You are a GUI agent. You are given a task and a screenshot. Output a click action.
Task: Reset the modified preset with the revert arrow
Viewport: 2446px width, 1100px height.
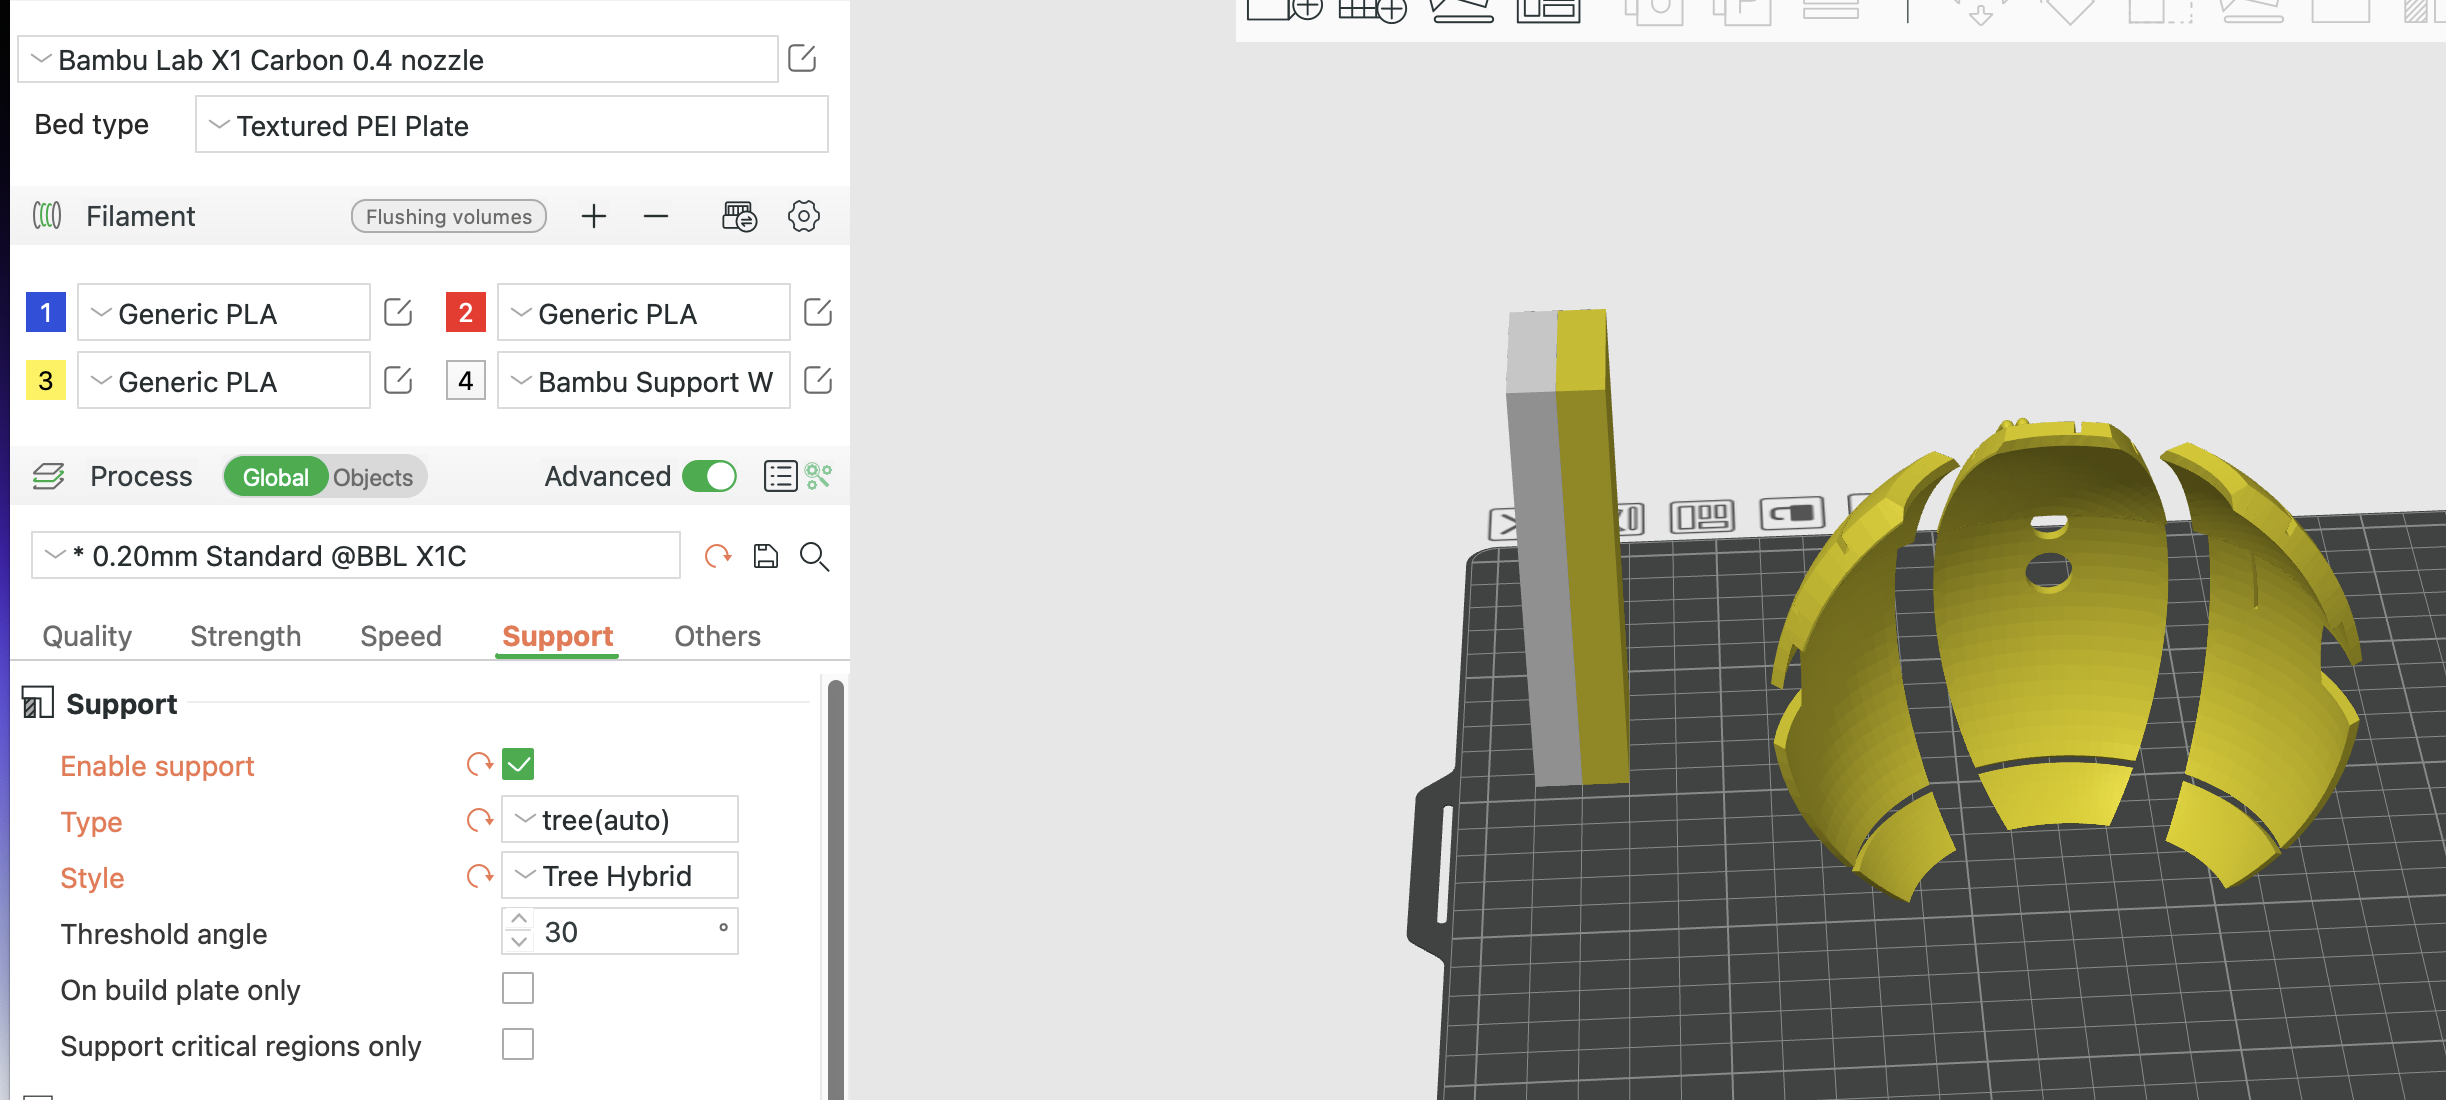(x=719, y=555)
